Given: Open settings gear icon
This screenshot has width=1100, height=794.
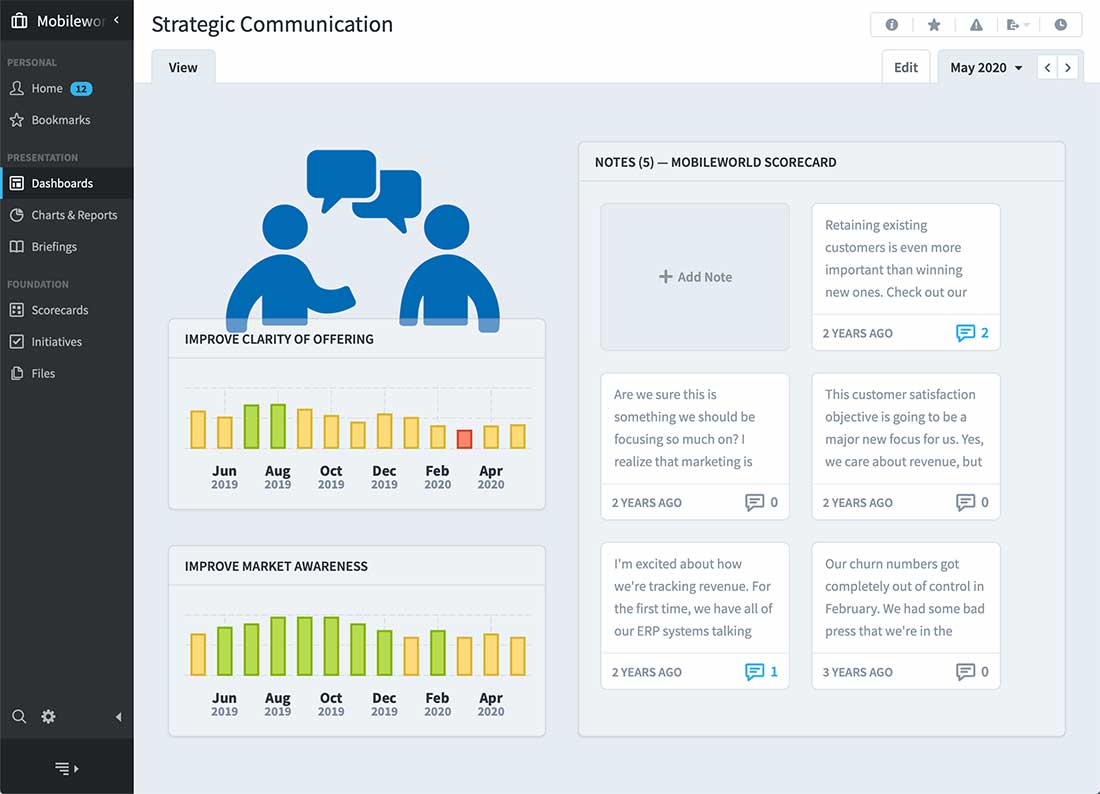Looking at the screenshot, I should pyautogui.click(x=48, y=716).
